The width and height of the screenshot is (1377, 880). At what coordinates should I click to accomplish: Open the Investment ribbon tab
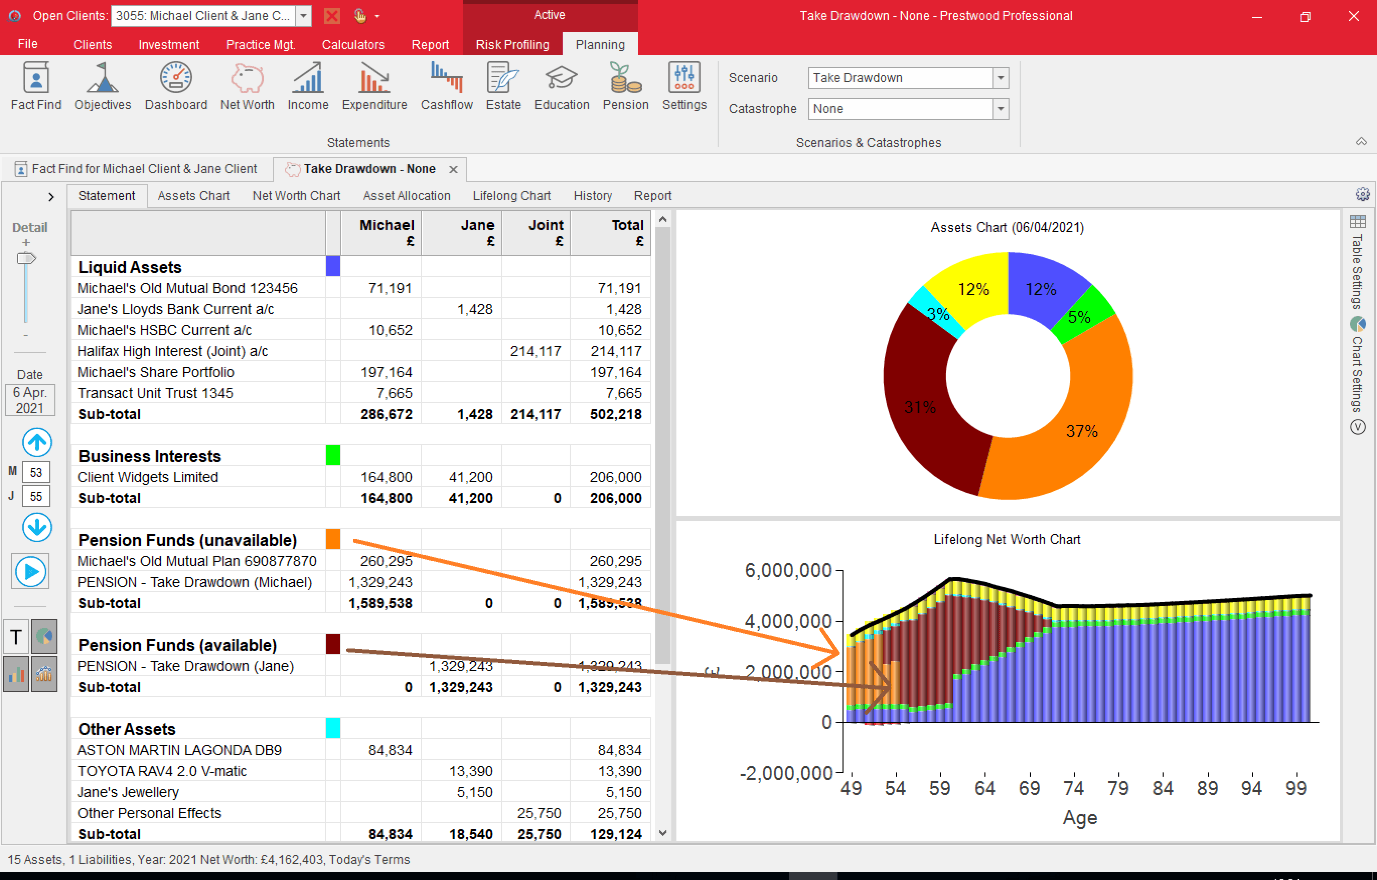tap(169, 44)
